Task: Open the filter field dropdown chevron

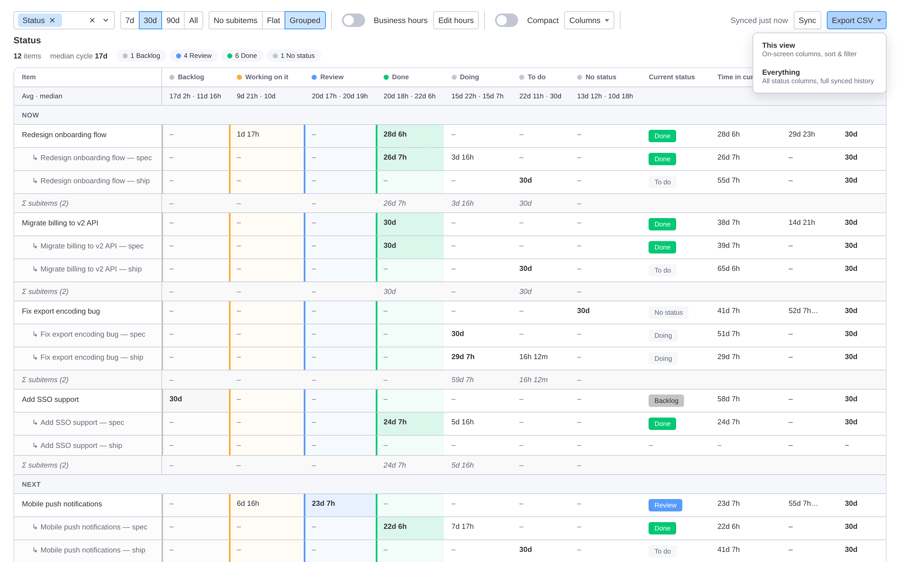Action: point(106,20)
